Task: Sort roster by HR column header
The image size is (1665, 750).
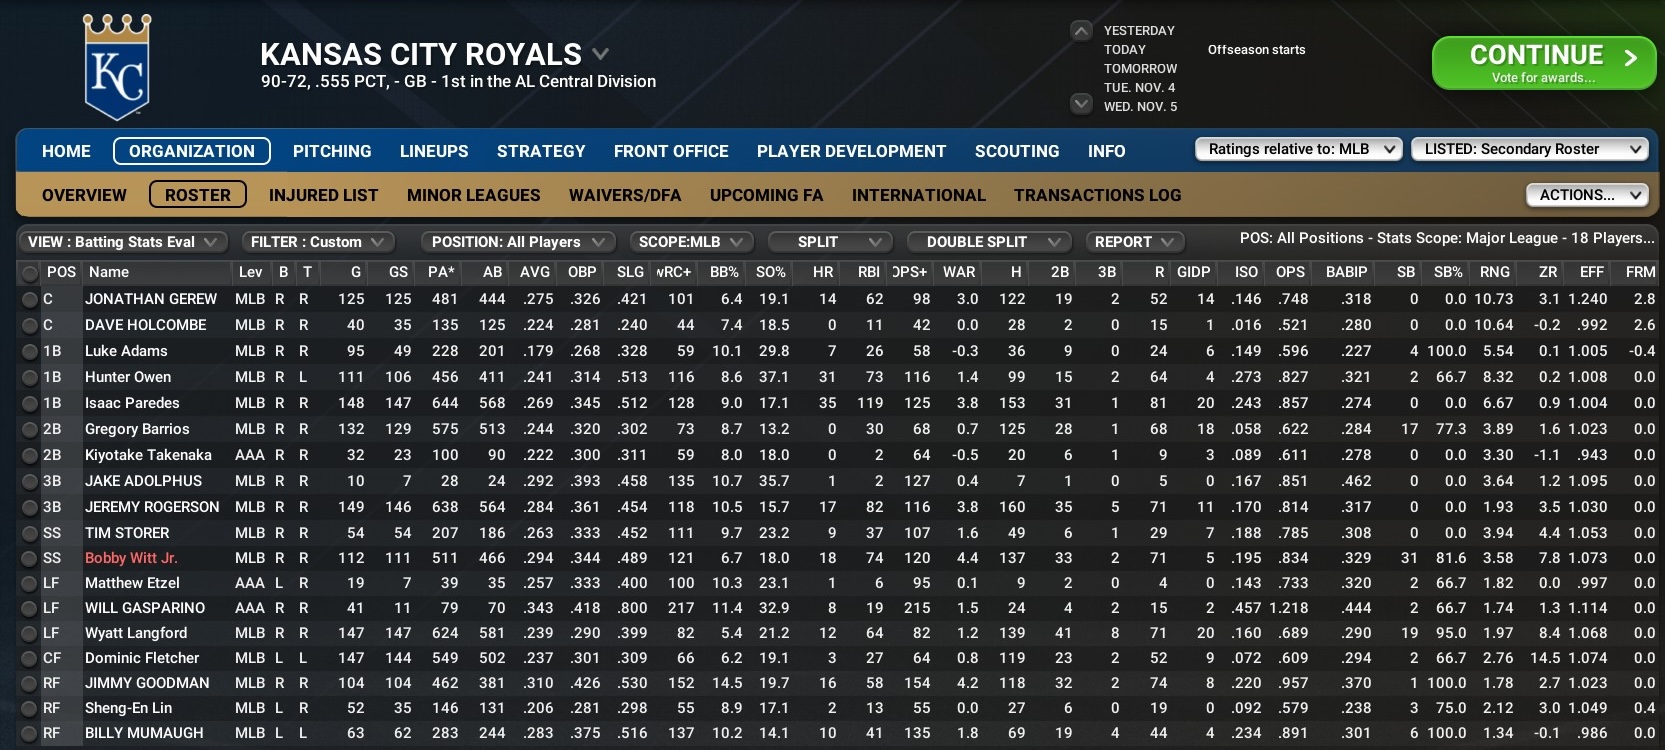Action: pos(822,272)
